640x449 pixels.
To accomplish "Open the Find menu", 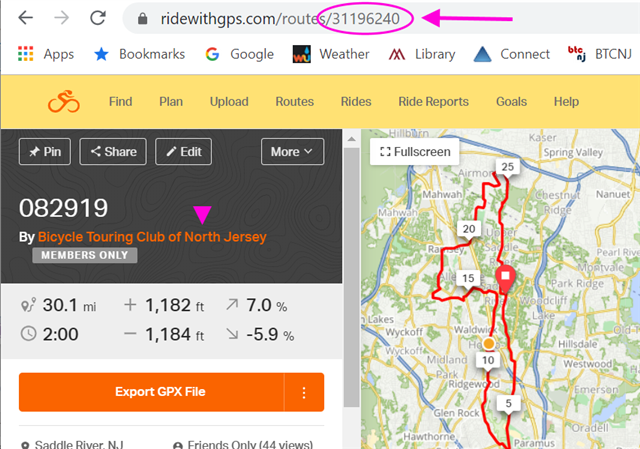I will (120, 101).
